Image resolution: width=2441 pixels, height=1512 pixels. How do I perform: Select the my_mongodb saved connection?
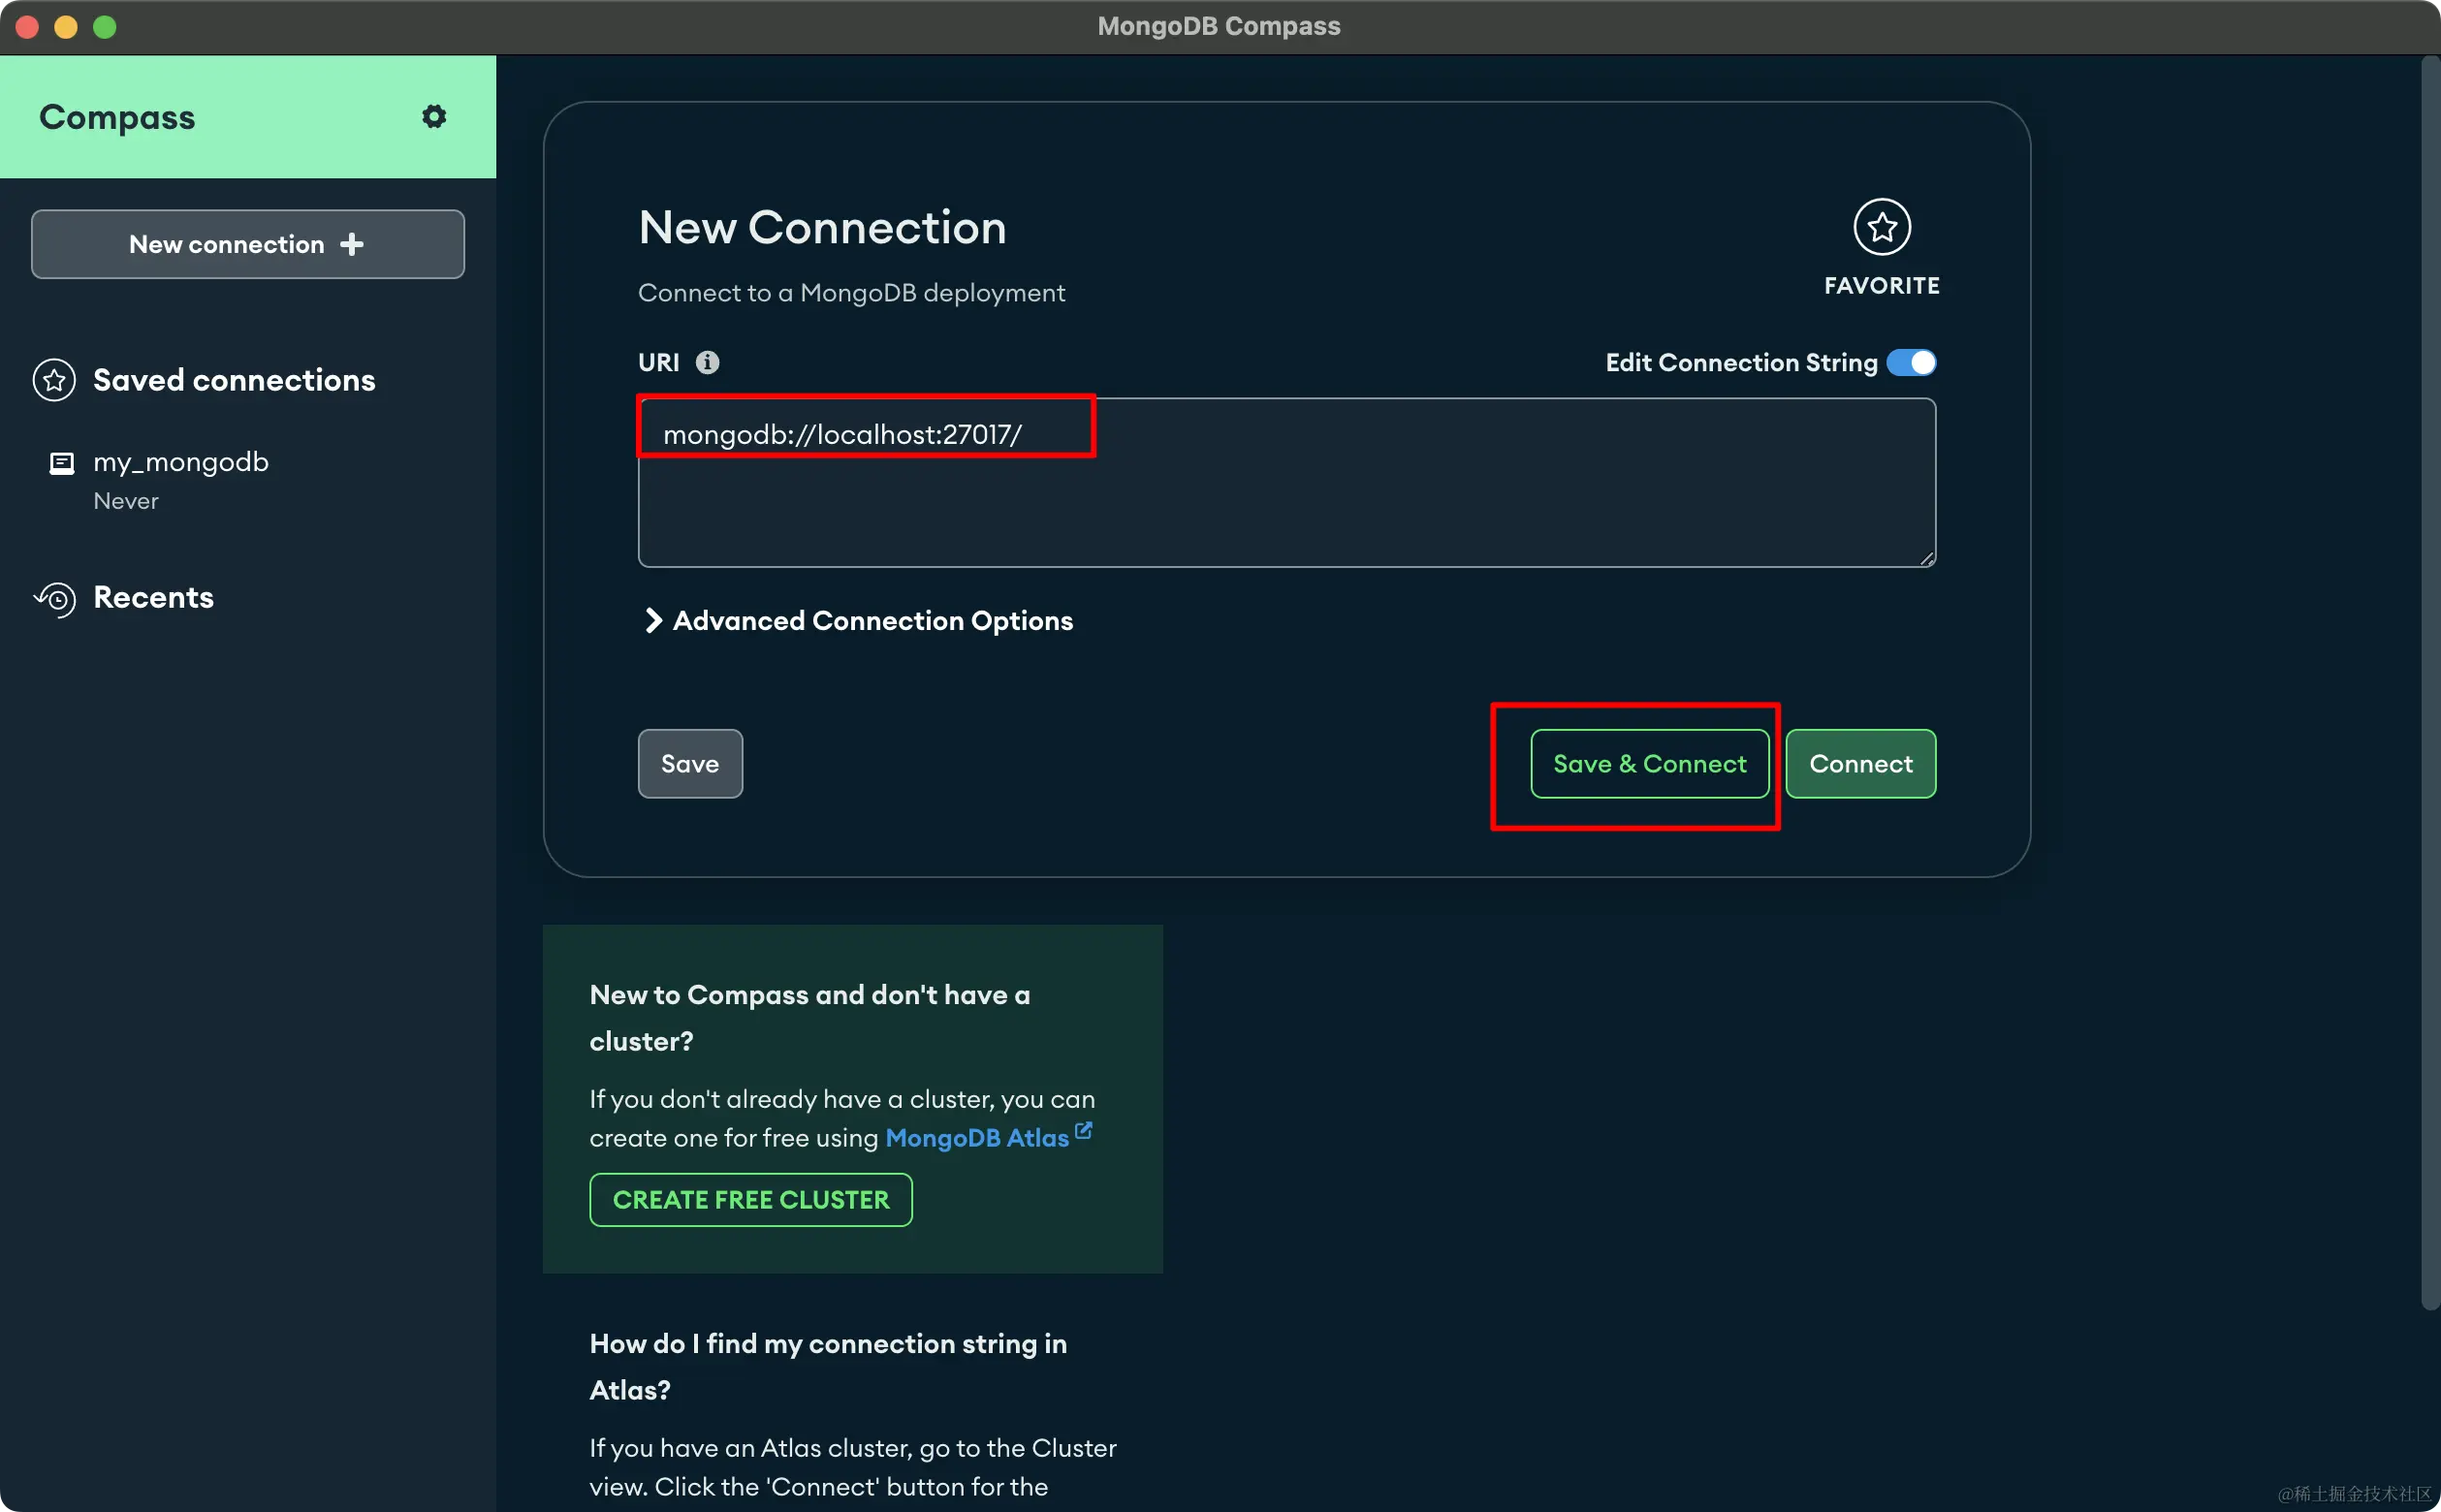click(x=181, y=462)
